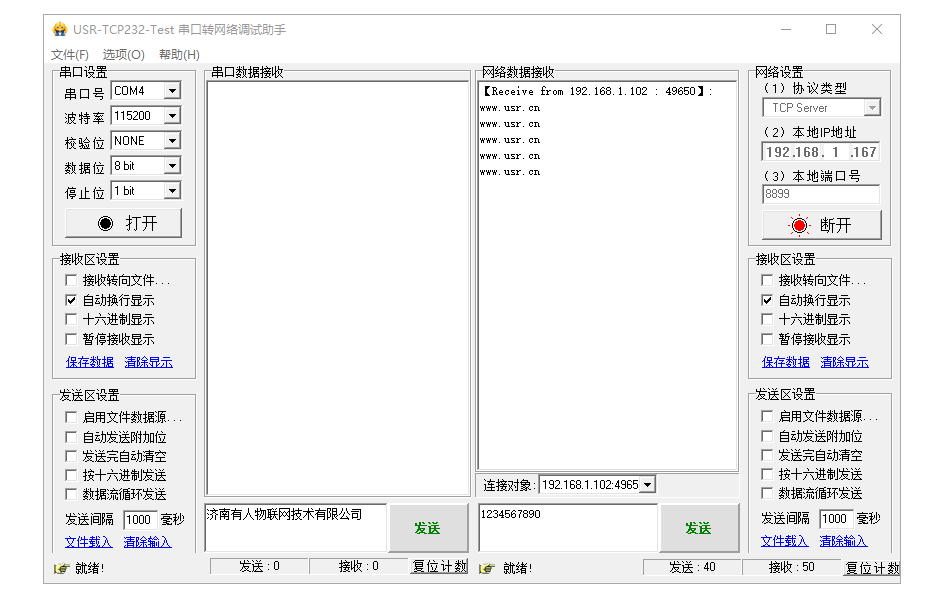Click the network send box containing 1234567890

point(567,527)
